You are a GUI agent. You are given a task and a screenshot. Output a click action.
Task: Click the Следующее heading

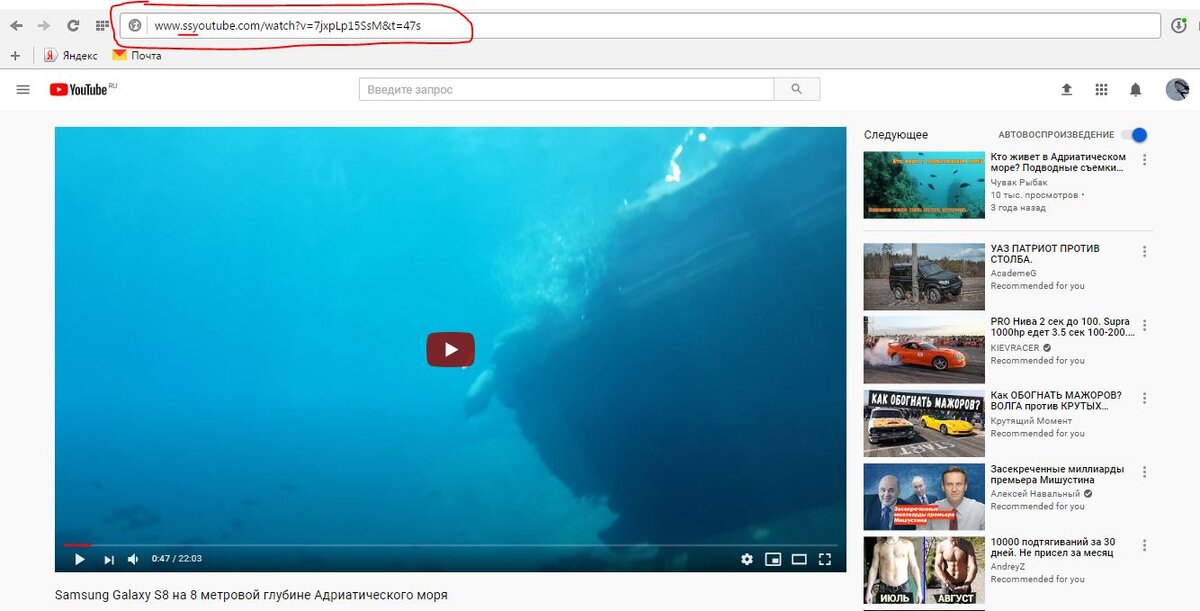click(896, 135)
